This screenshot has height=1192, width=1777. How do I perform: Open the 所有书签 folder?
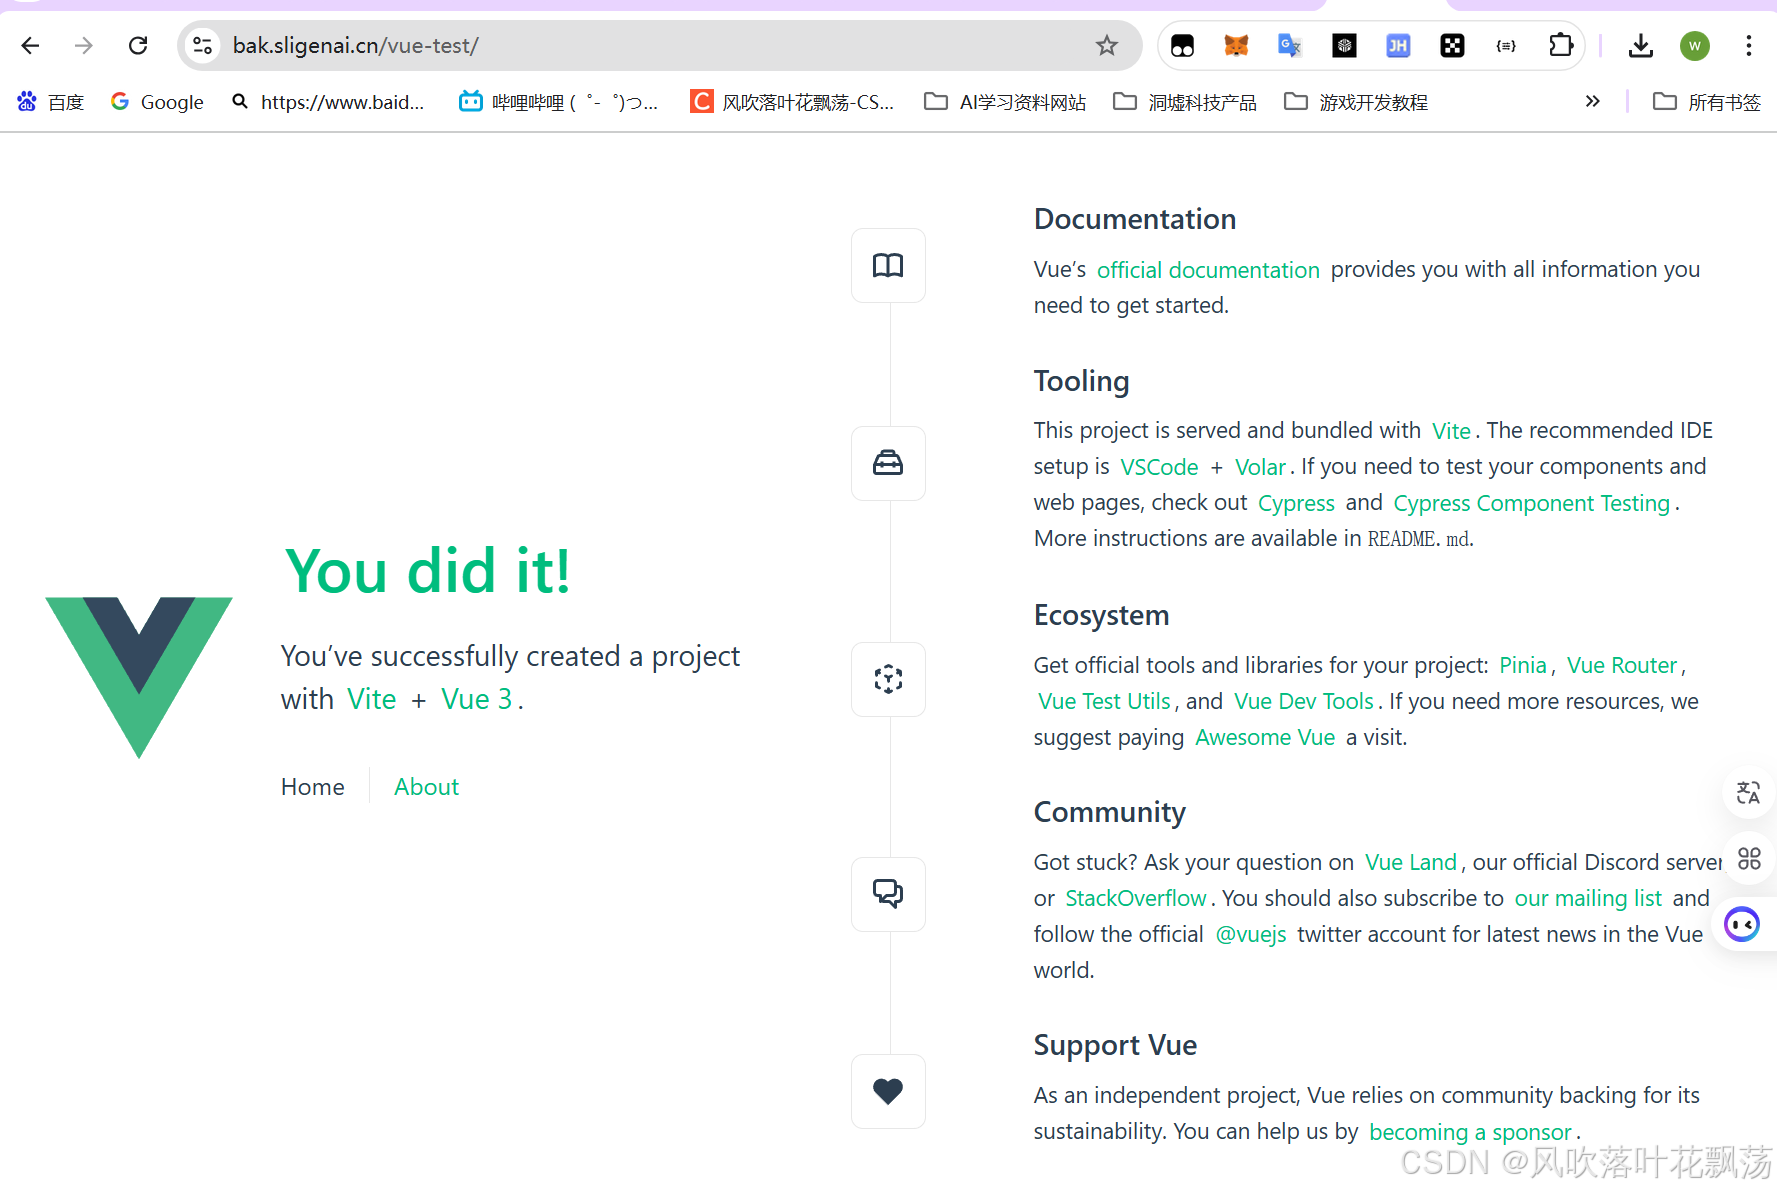click(1707, 102)
